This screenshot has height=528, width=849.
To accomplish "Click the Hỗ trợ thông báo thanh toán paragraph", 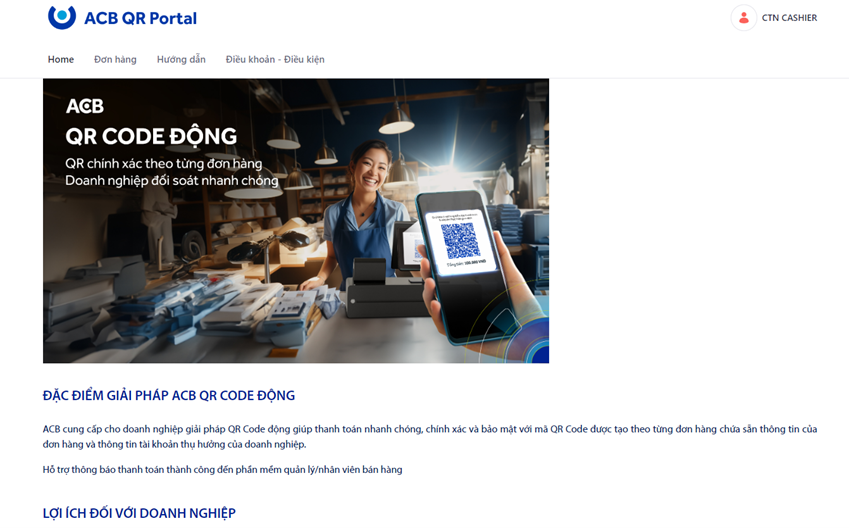I will [223, 470].
